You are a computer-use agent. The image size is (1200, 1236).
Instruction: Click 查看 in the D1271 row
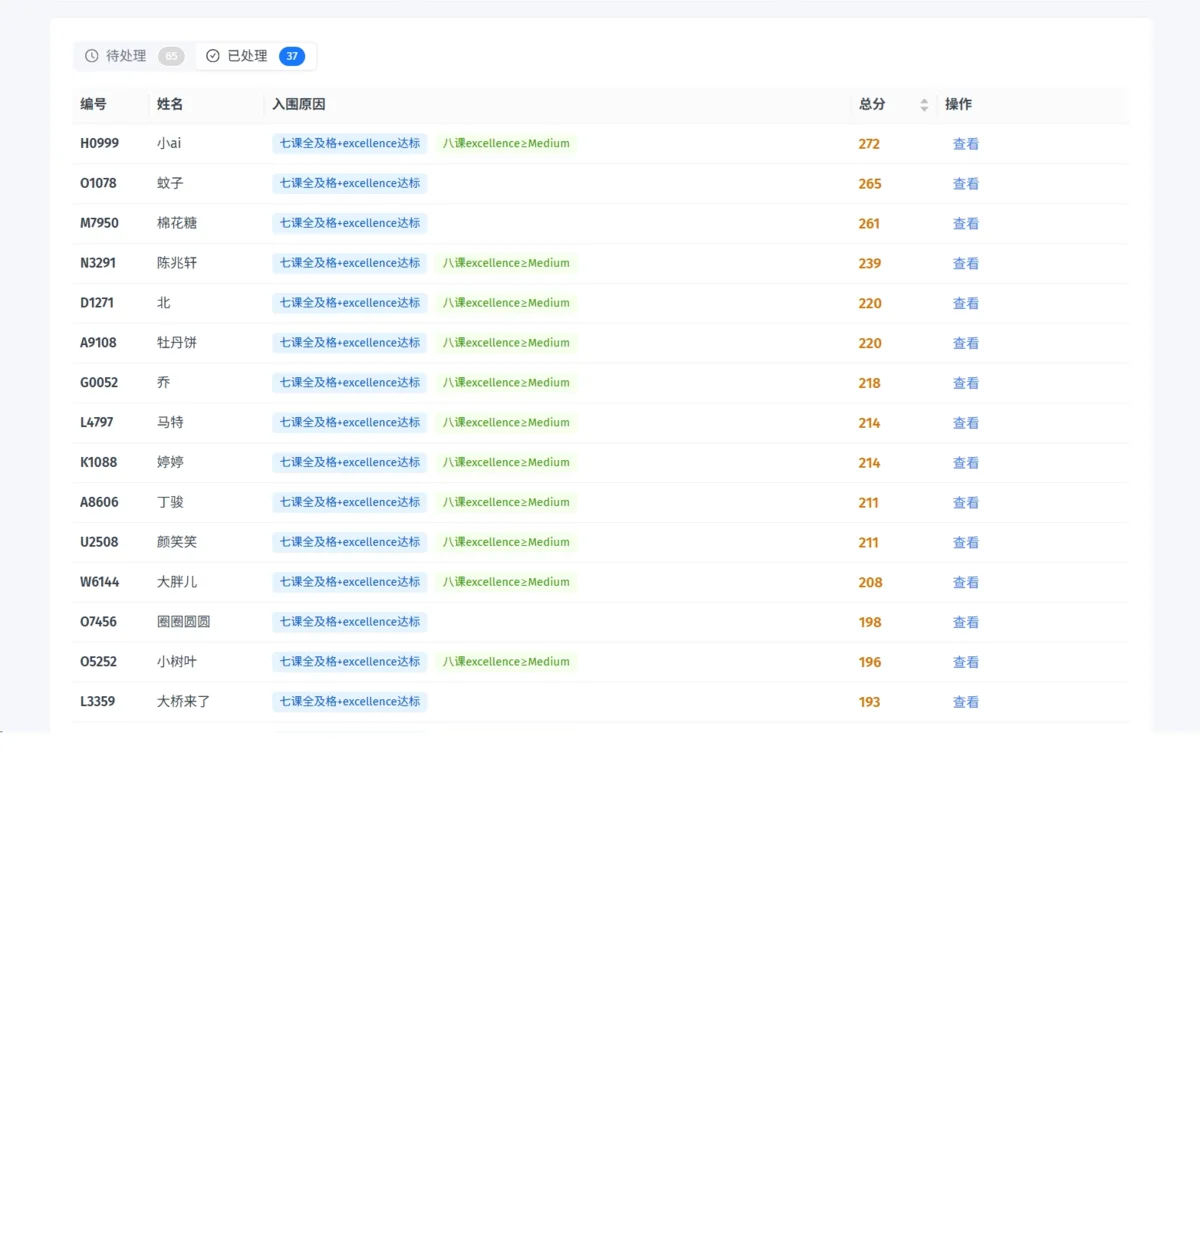pos(965,303)
